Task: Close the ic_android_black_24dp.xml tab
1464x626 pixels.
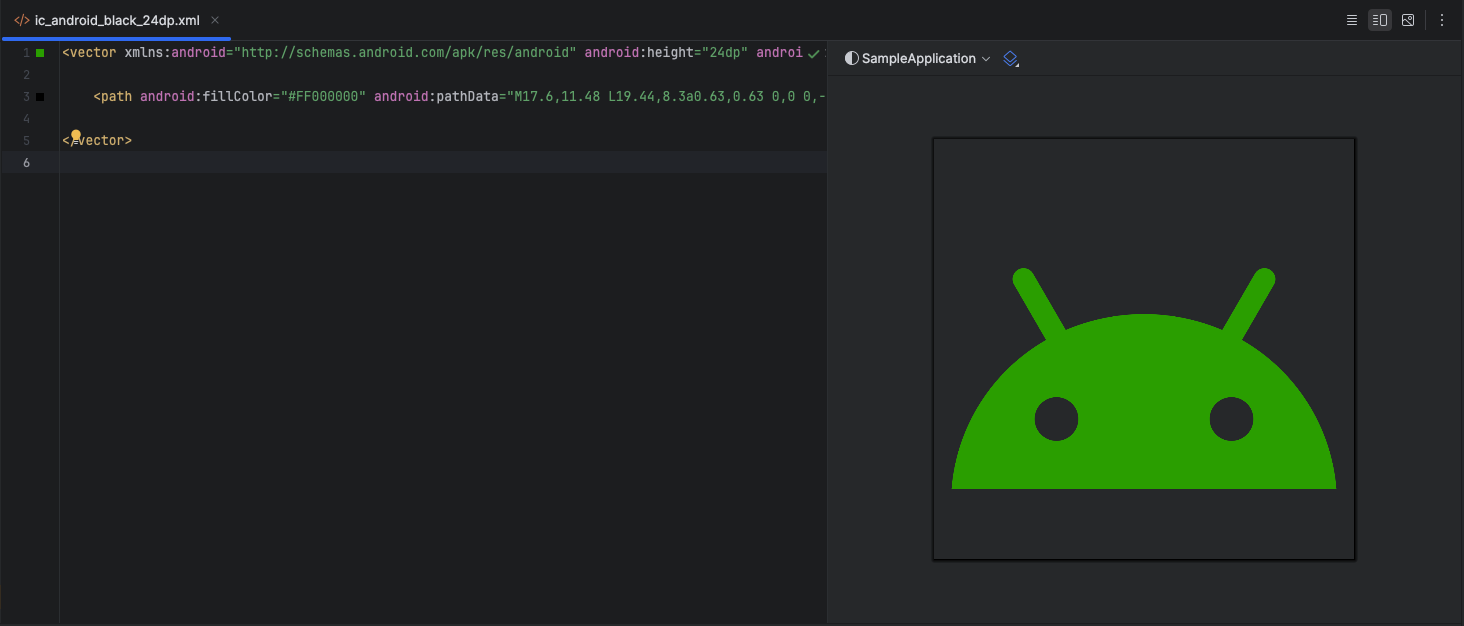Action: coord(215,19)
